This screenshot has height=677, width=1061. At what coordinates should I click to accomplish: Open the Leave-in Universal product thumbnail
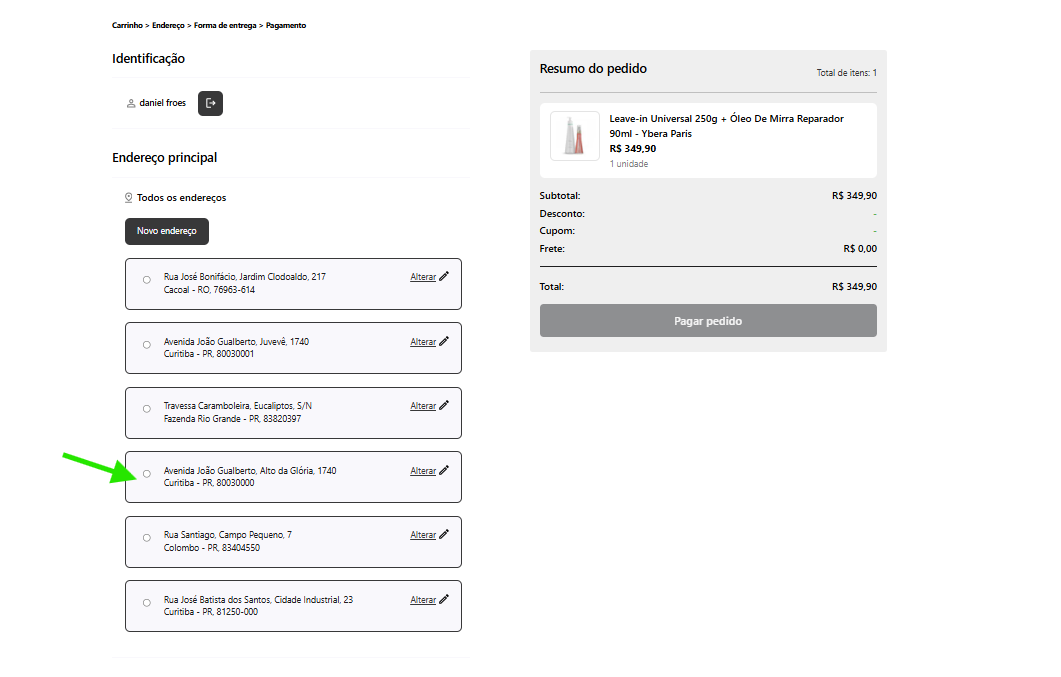(574, 136)
